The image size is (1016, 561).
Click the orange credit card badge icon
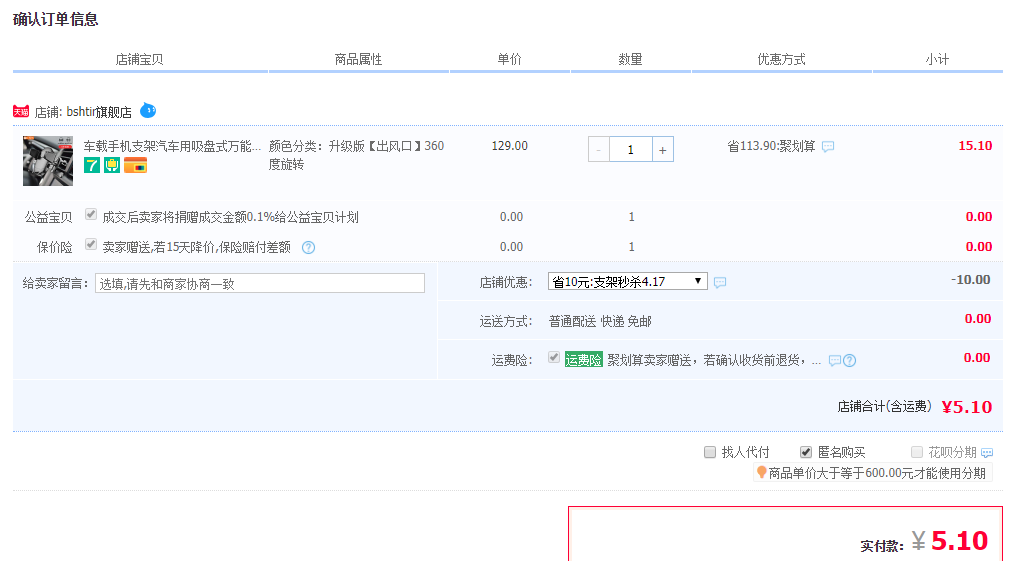coord(135,165)
